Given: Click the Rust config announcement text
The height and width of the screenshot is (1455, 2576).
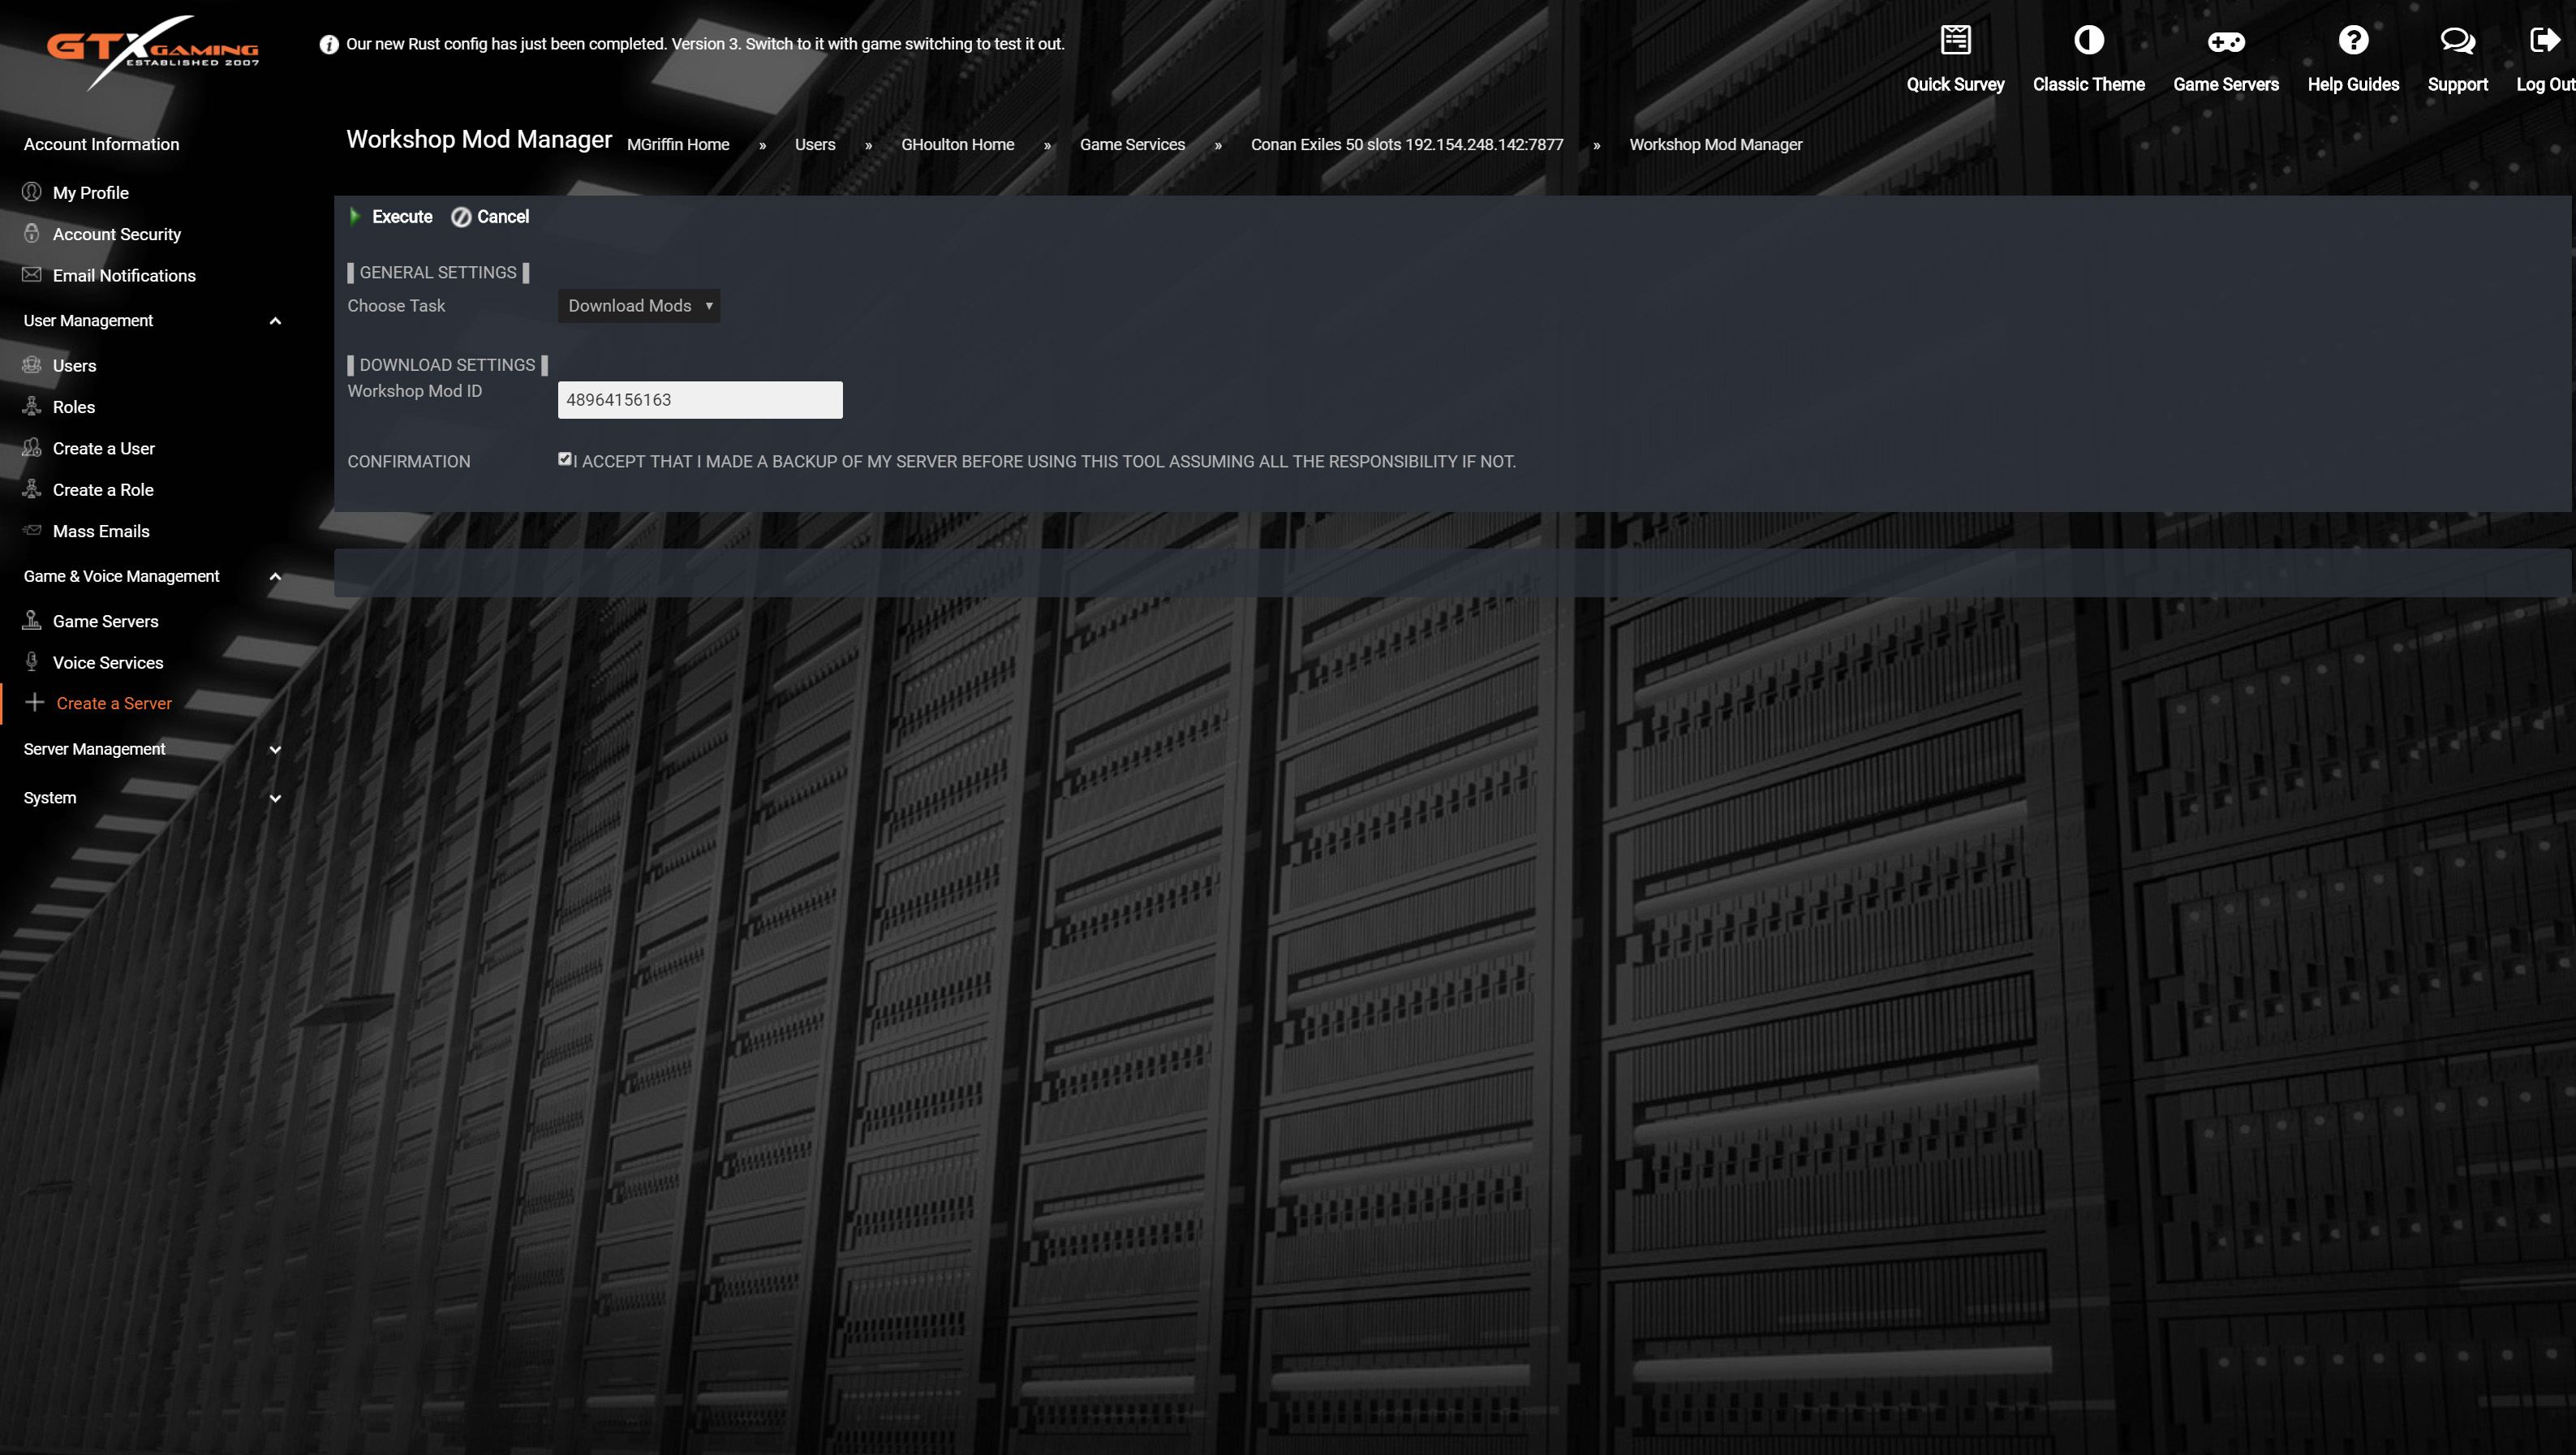Looking at the screenshot, I should tap(705, 44).
